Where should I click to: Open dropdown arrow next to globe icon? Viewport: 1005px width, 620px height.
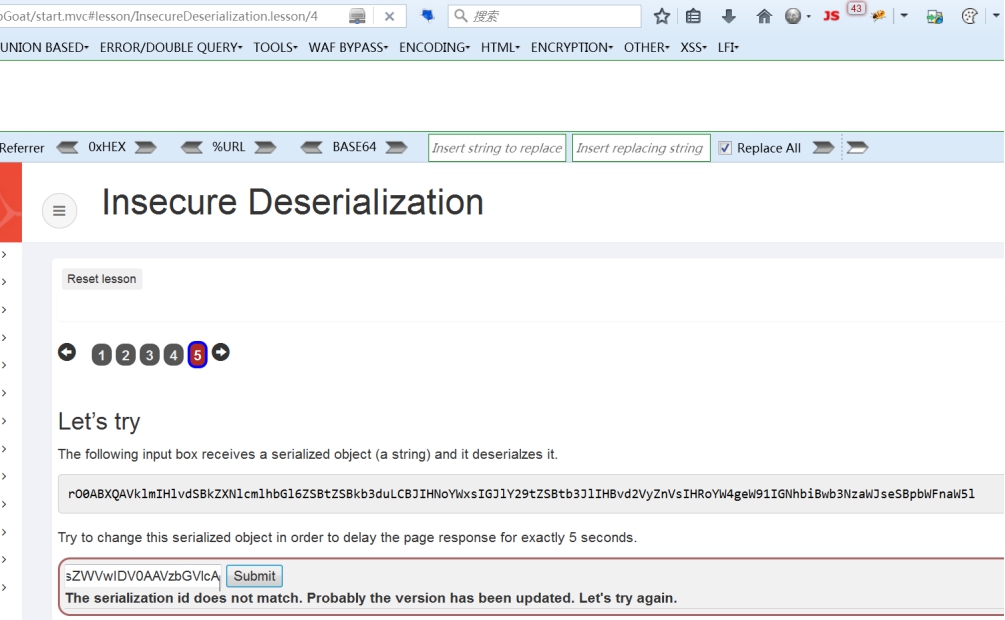click(808, 17)
